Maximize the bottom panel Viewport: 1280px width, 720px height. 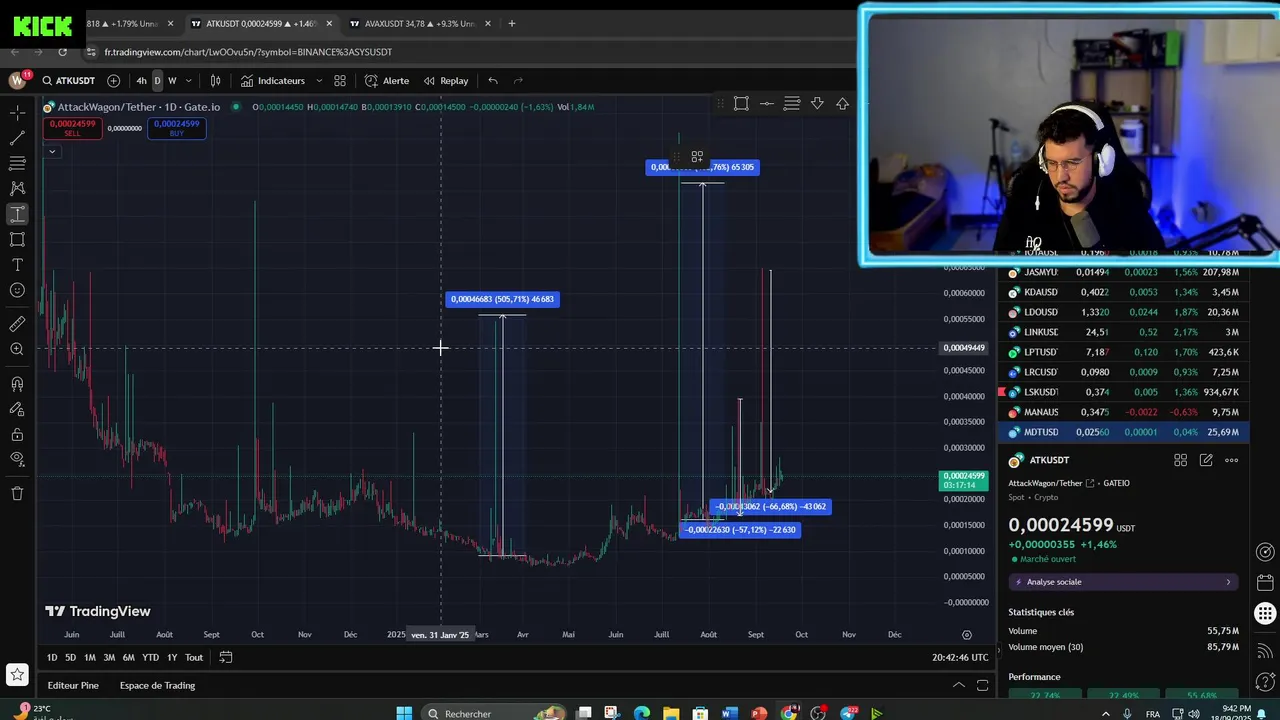982,685
